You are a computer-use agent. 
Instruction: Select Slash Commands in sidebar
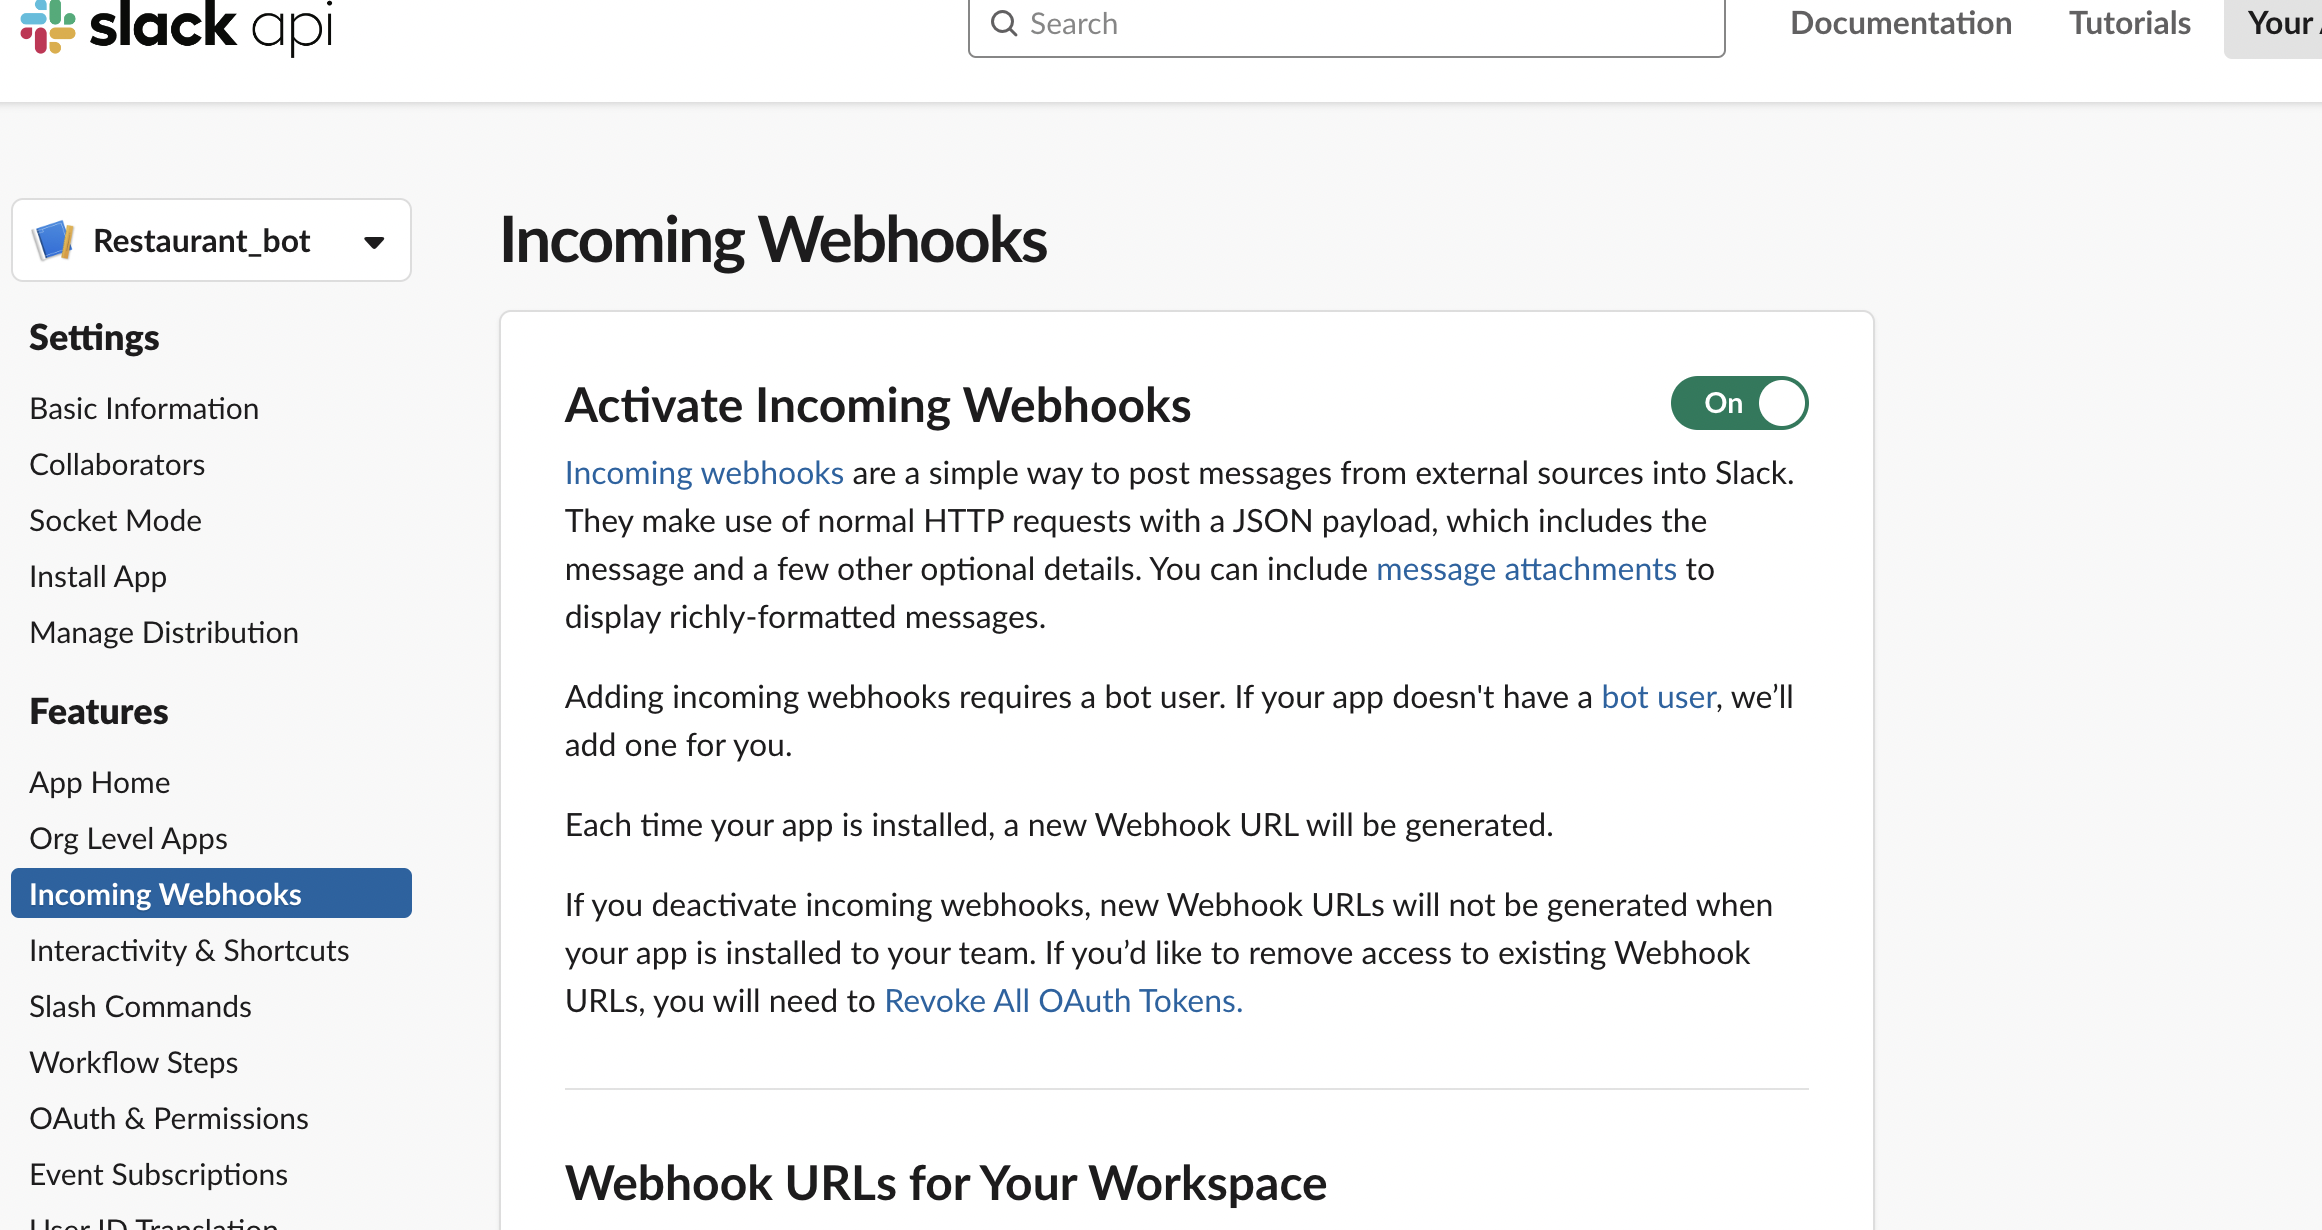click(140, 1006)
